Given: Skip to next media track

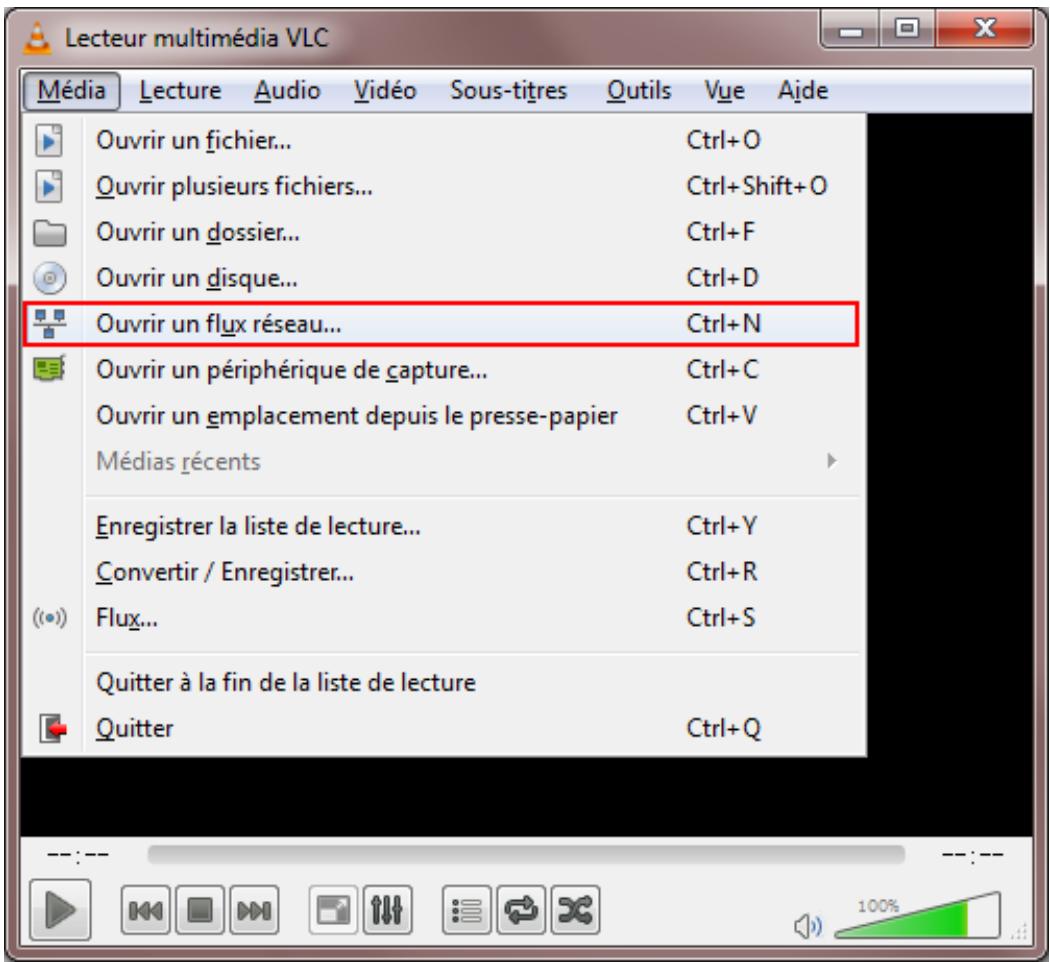Looking at the screenshot, I should [x=254, y=910].
